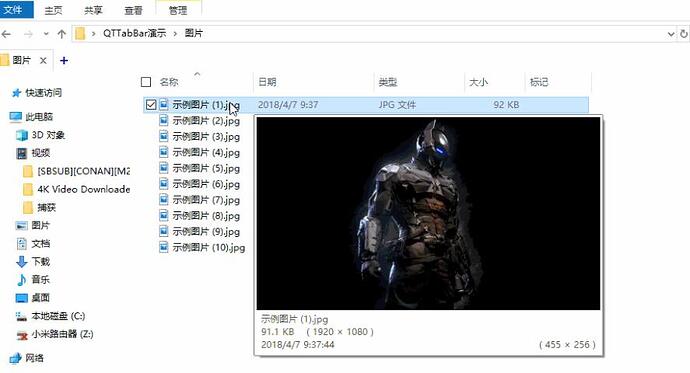Close the 图片 tab

tap(43, 61)
